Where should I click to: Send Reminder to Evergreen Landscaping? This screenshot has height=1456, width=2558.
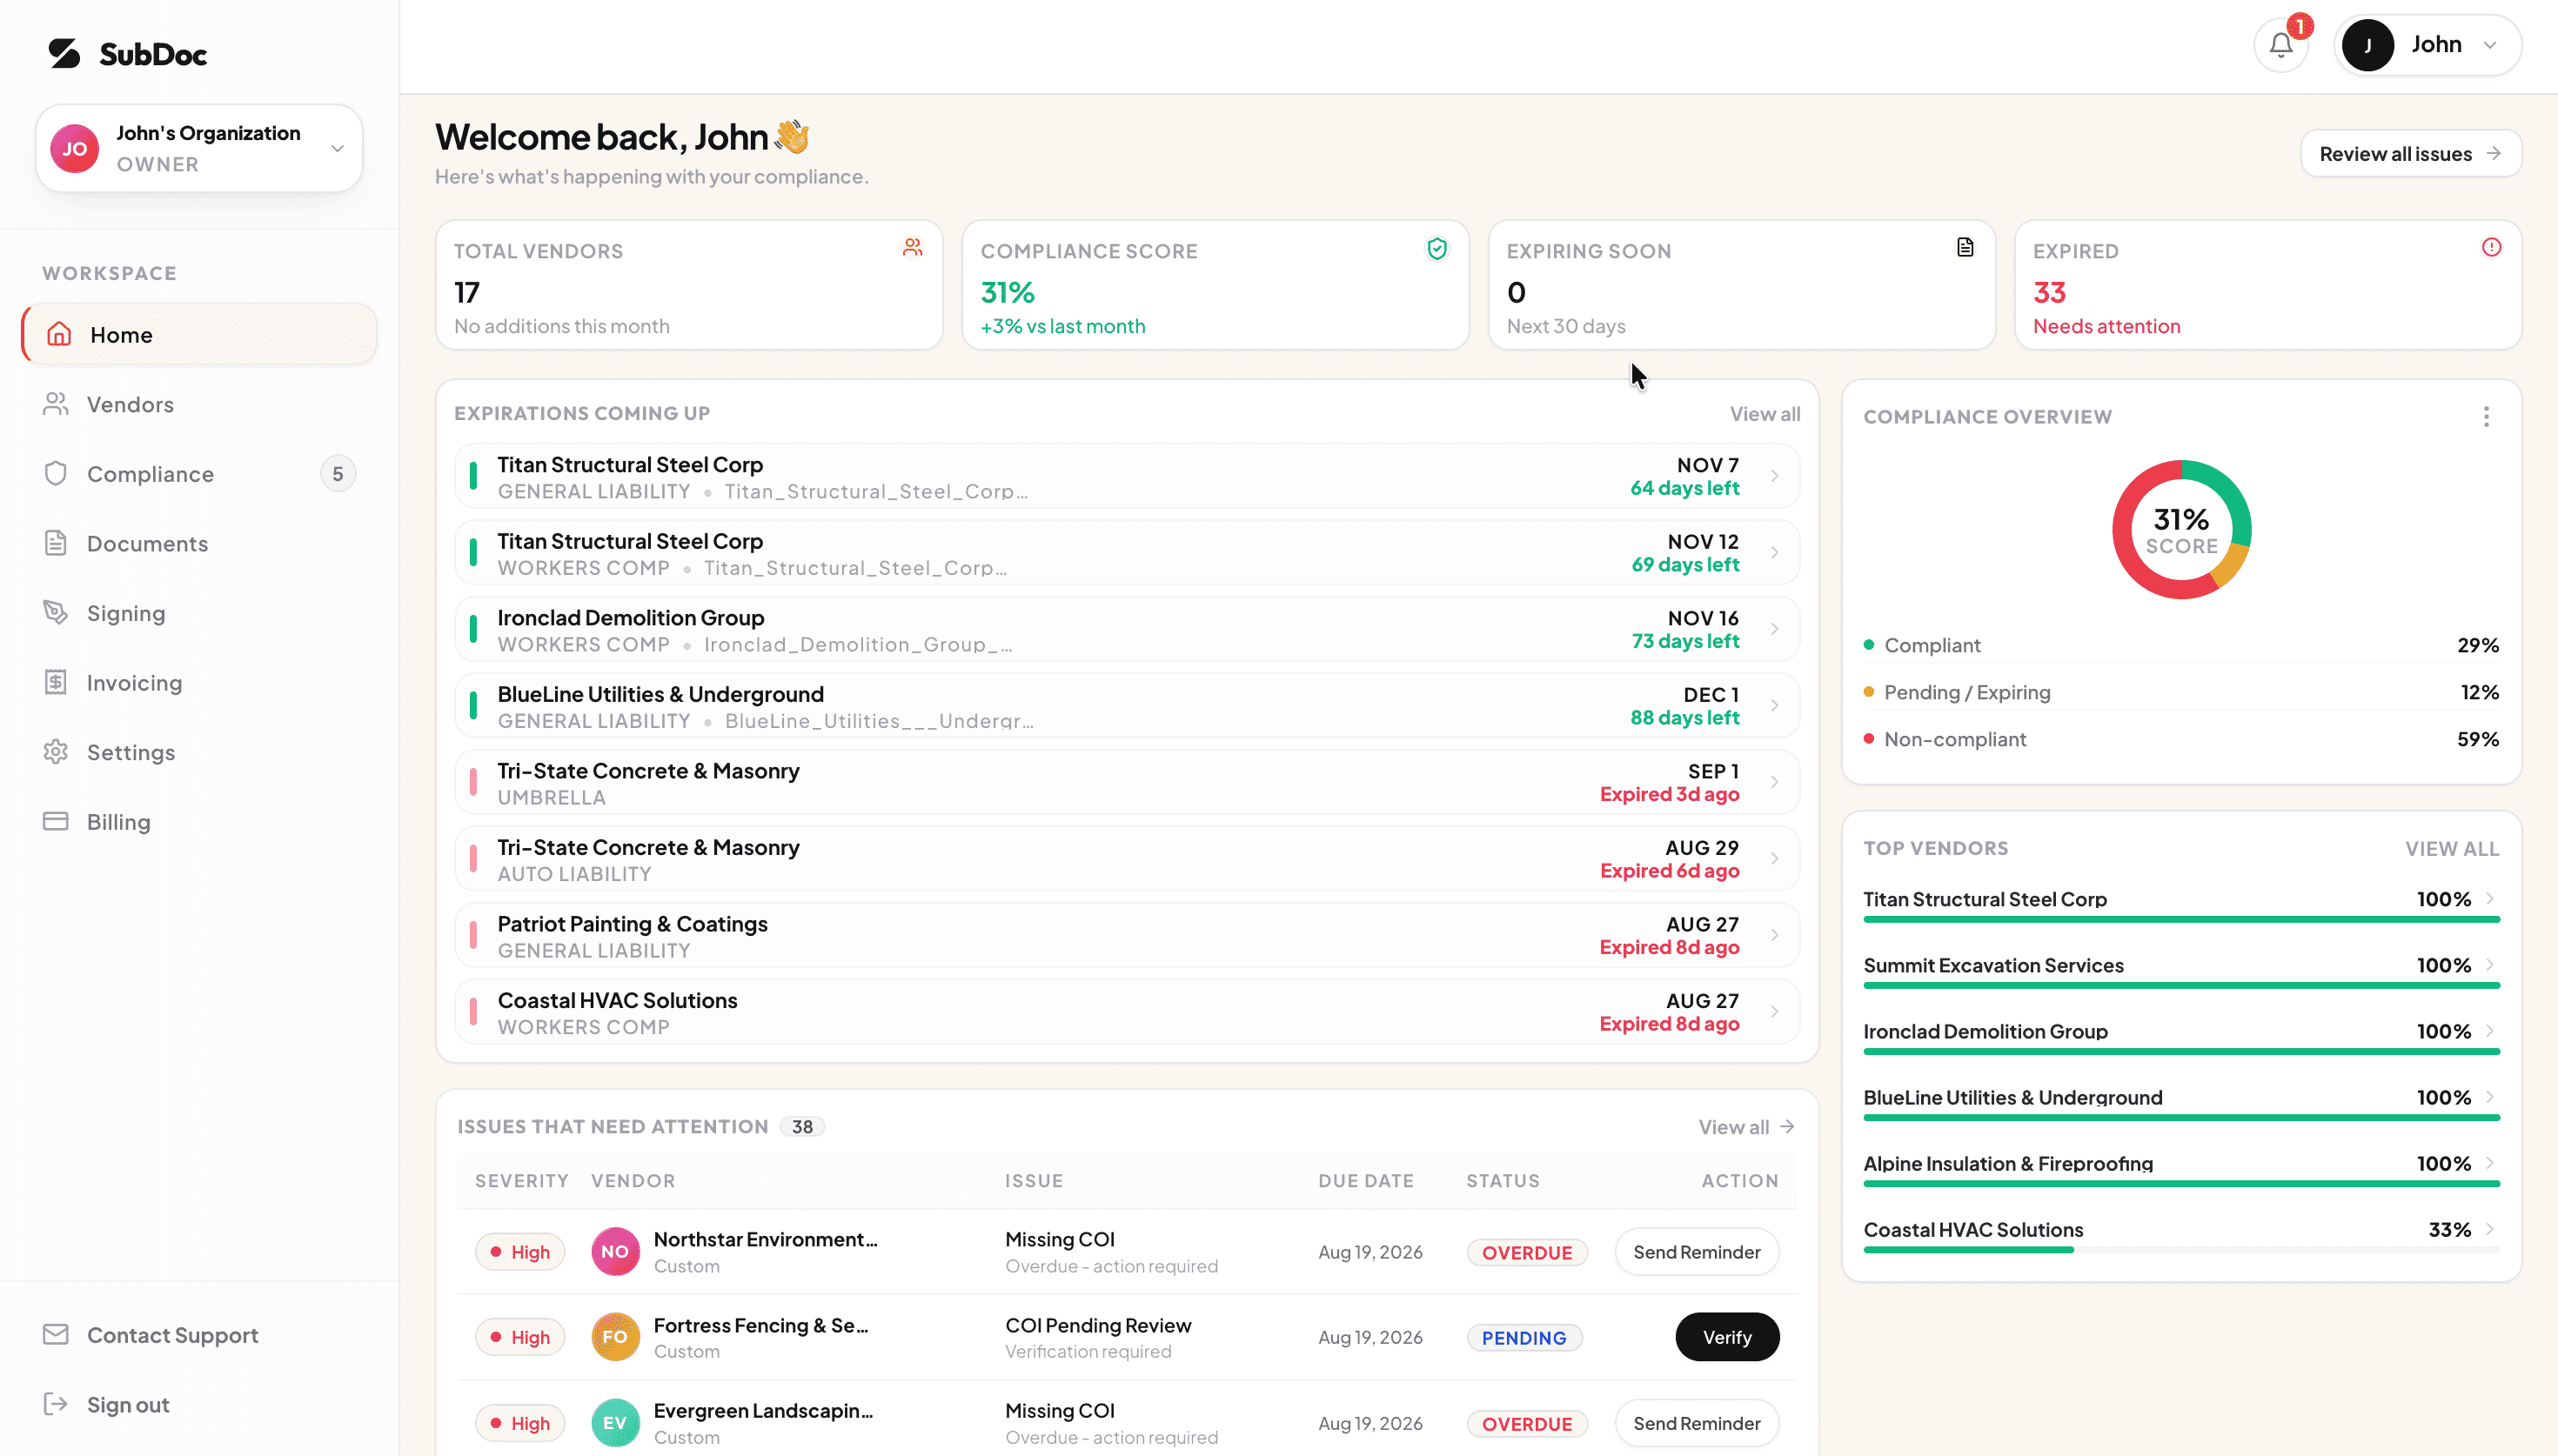click(1696, 1423)
